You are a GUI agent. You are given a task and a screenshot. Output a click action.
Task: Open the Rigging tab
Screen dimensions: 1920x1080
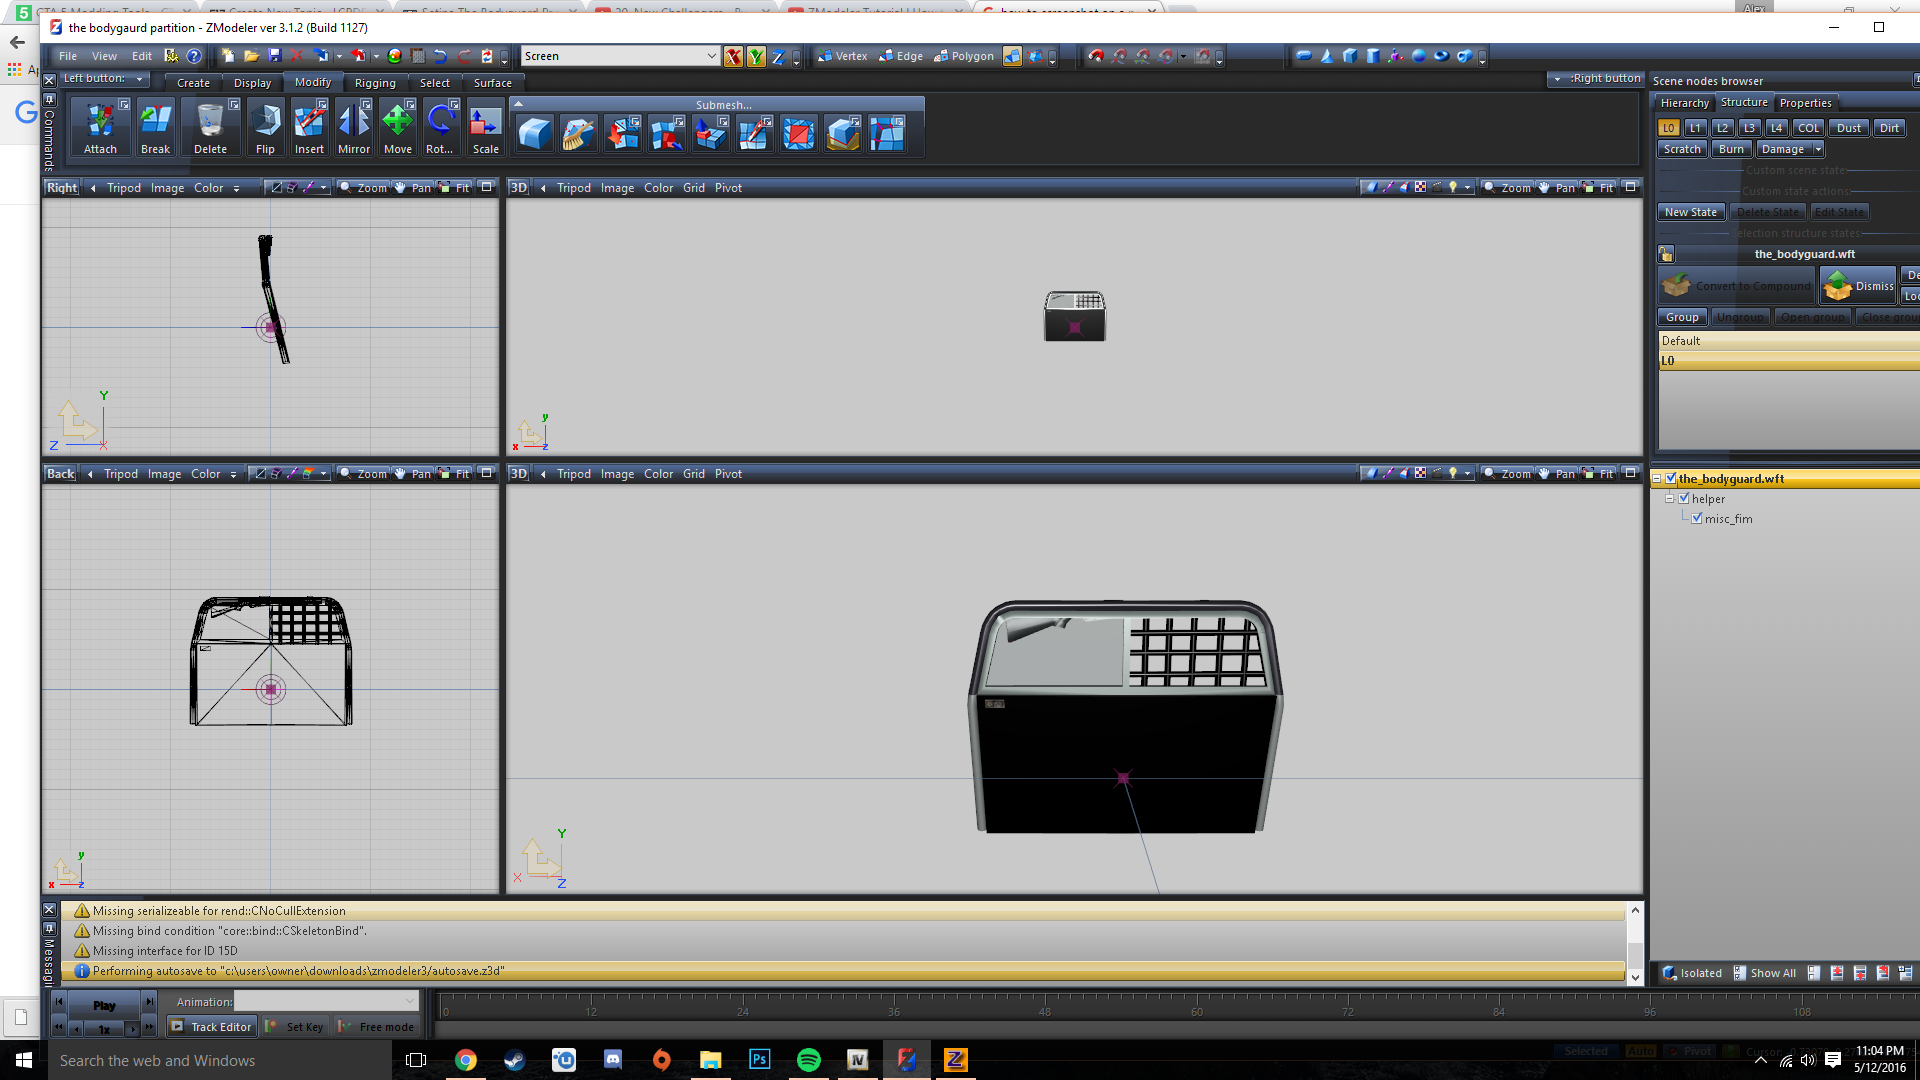click(x=375, y=83)
